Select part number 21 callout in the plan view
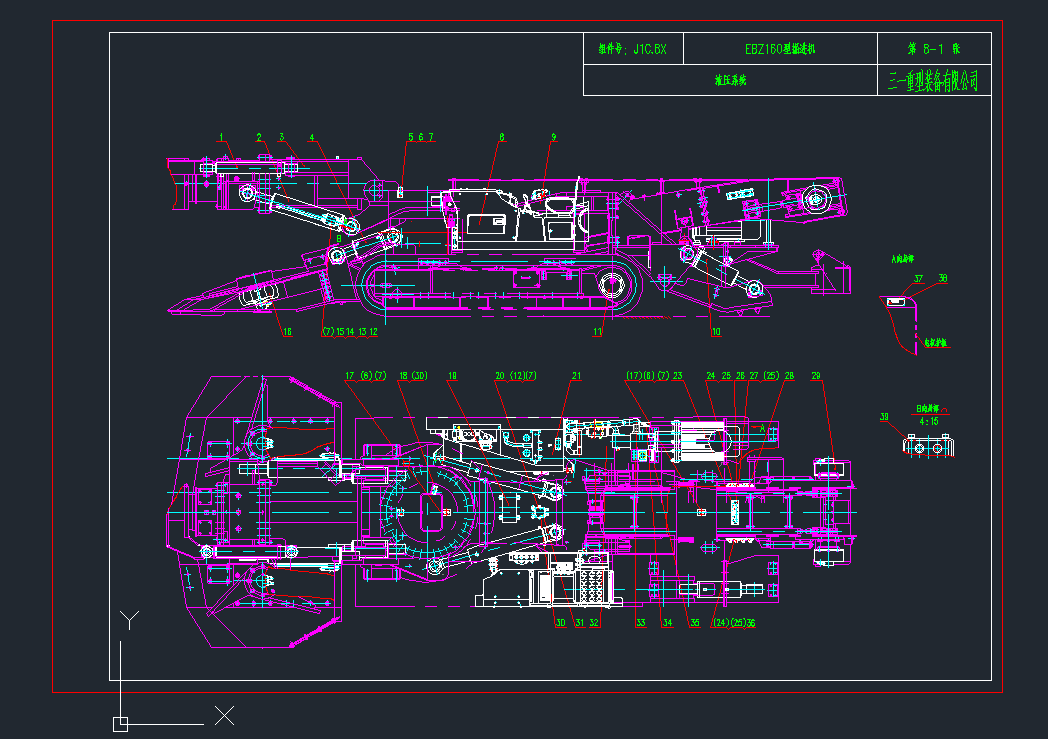 tap(576, 376)
